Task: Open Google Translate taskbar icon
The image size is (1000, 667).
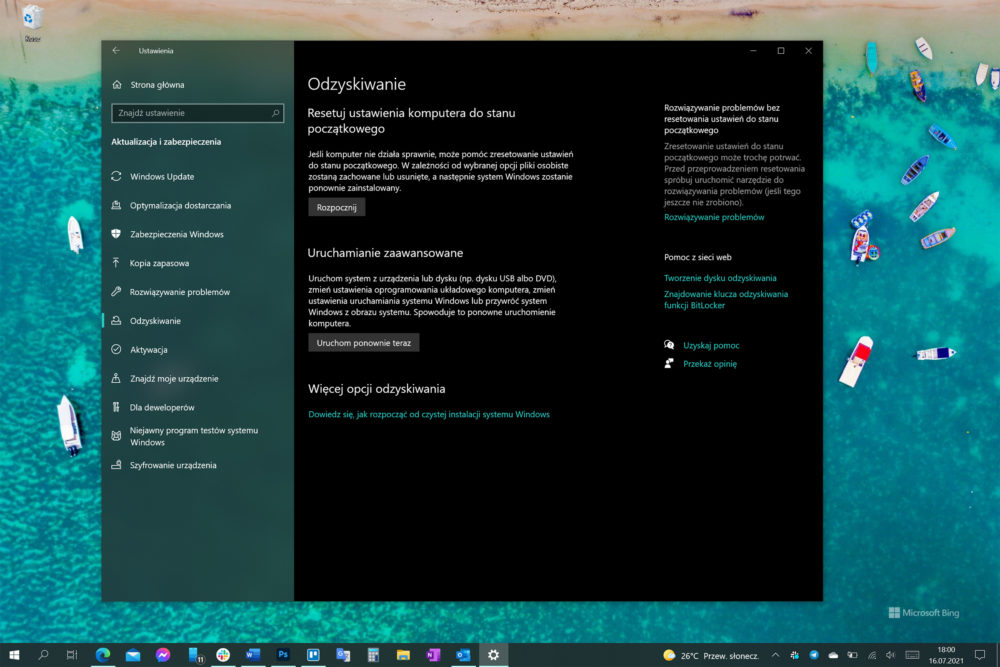Action: (x=343, y=655)
